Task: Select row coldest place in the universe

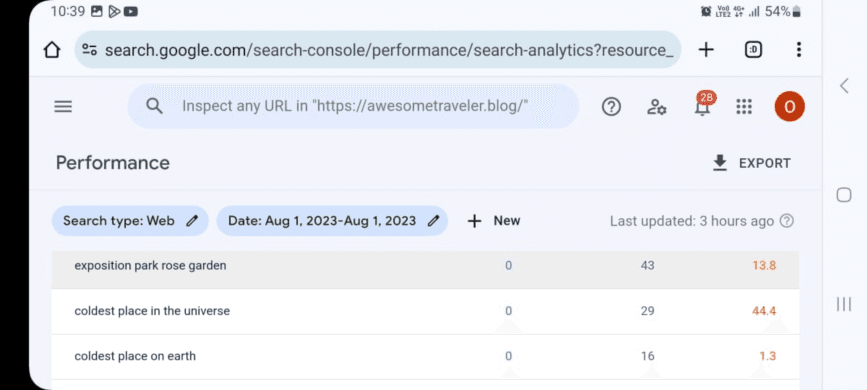Action: 425,311
